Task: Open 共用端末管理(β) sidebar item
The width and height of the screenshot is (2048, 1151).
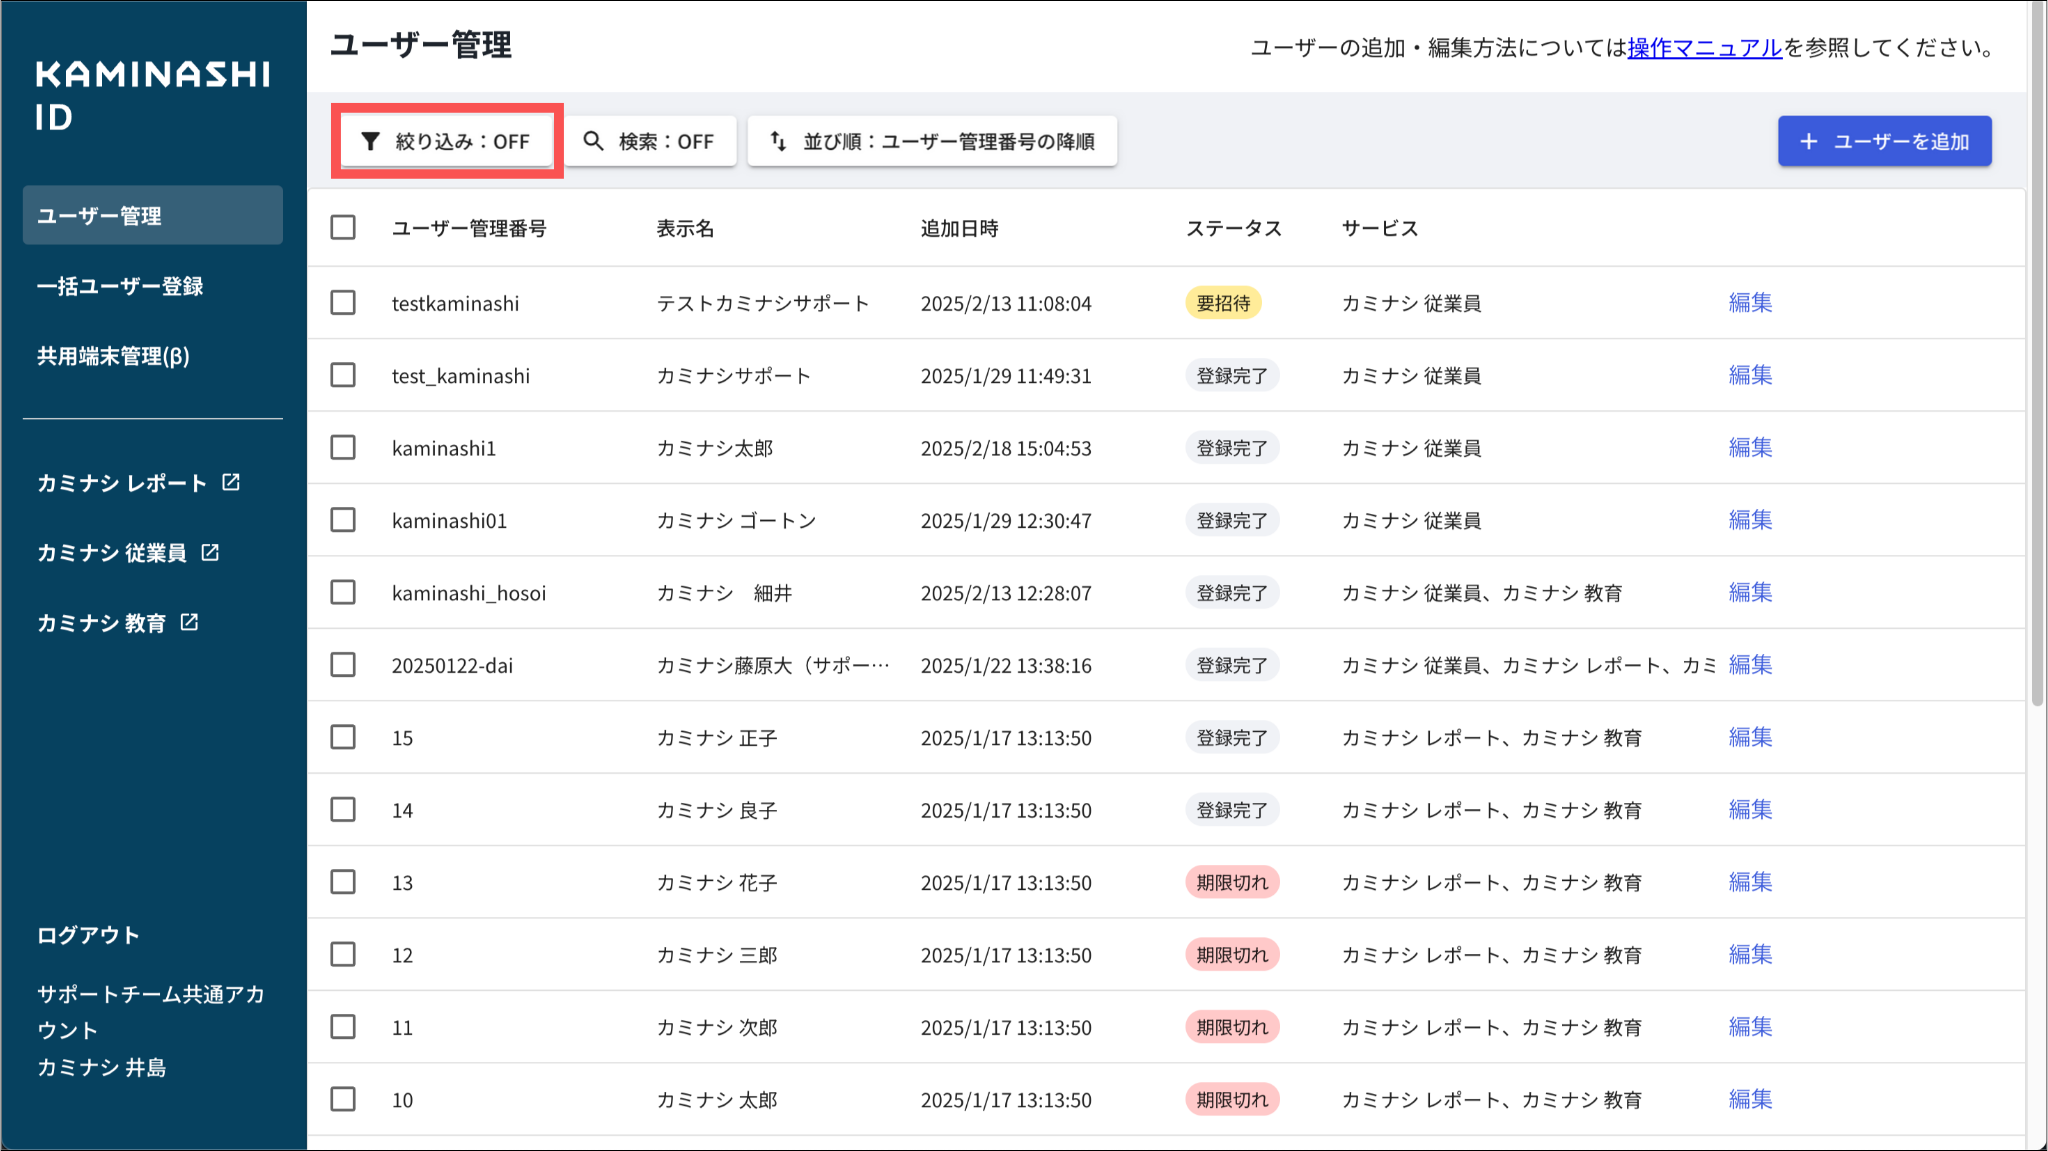Action: 113,356
